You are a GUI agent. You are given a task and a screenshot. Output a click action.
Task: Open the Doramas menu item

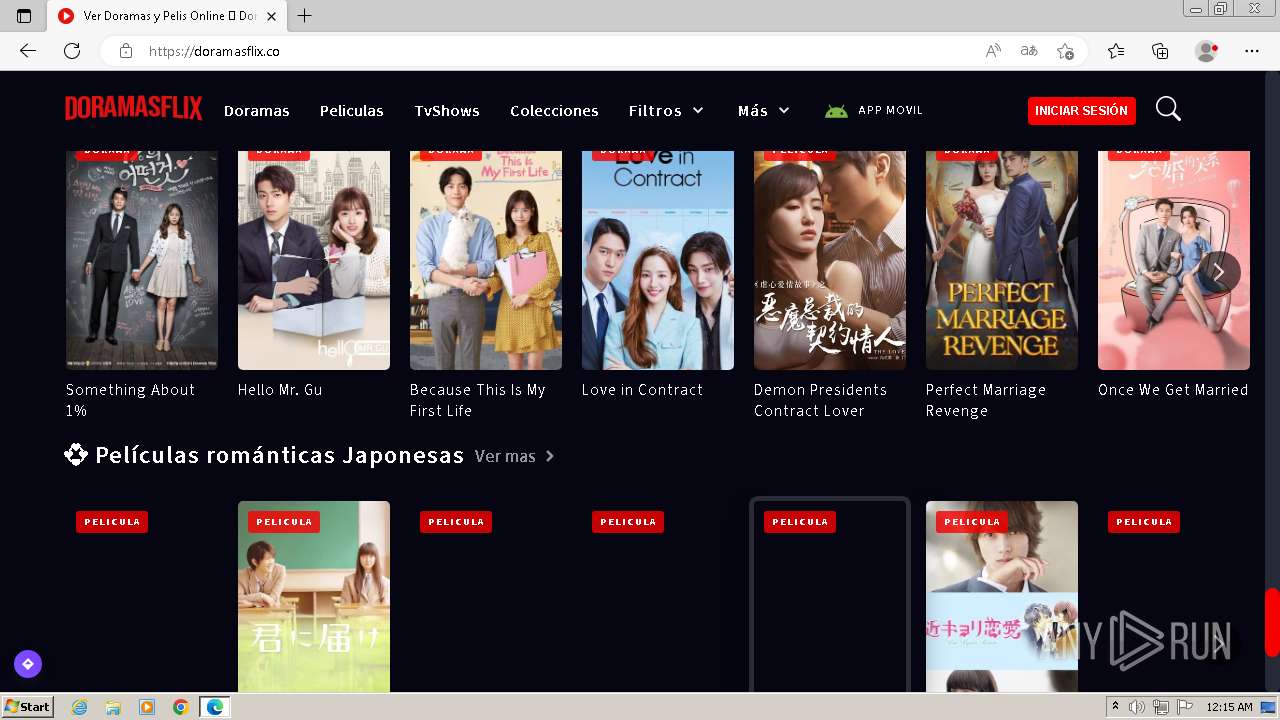pyautogui.click(x=257, y=111)
